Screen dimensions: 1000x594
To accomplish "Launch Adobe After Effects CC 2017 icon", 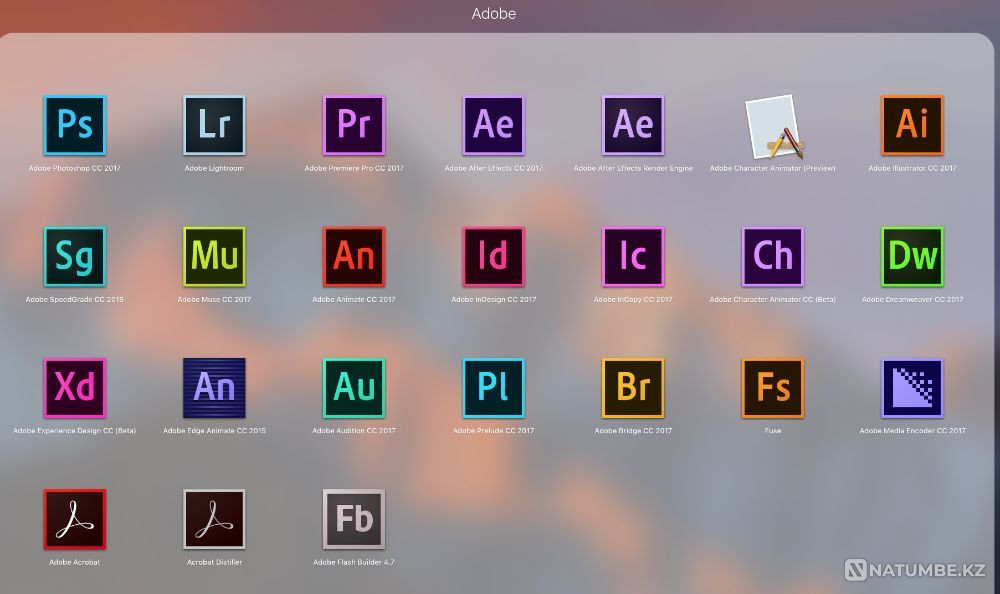I will click(494, 125).
